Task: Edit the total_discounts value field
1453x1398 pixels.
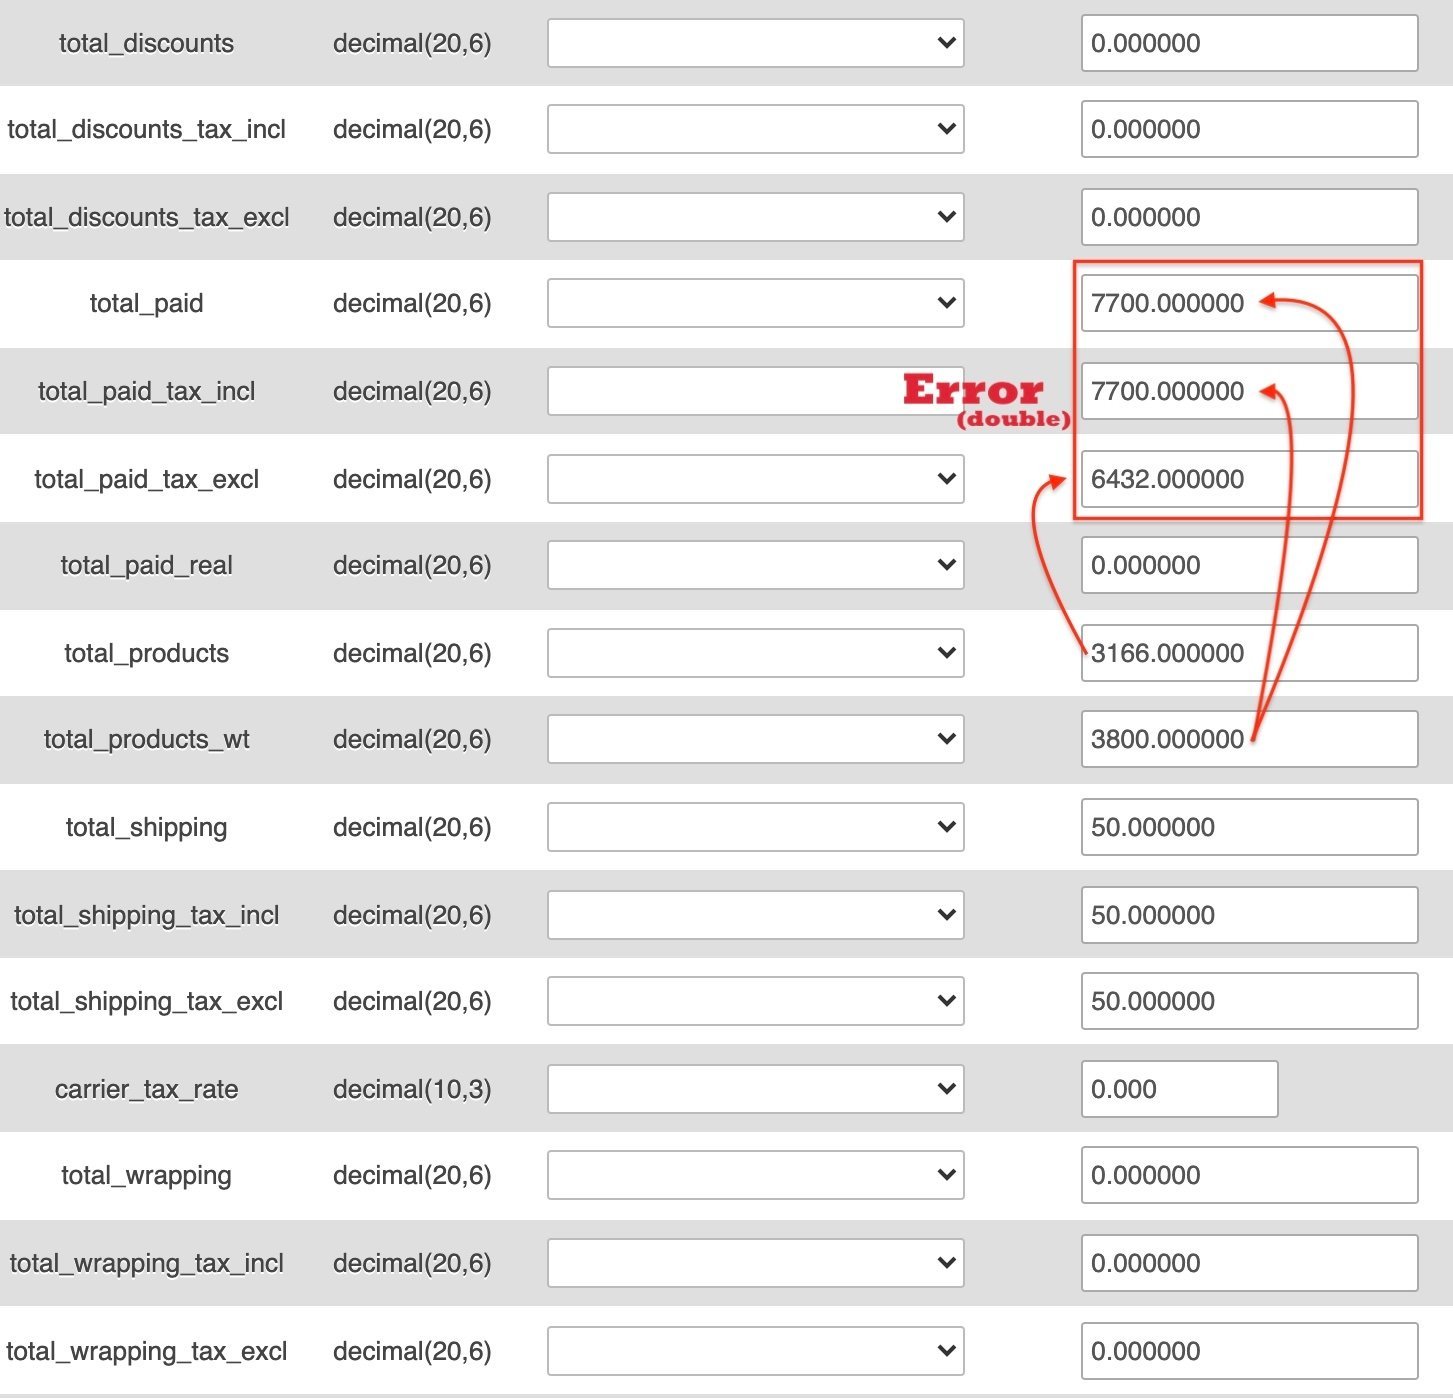Action: [x=1249, y=43]
